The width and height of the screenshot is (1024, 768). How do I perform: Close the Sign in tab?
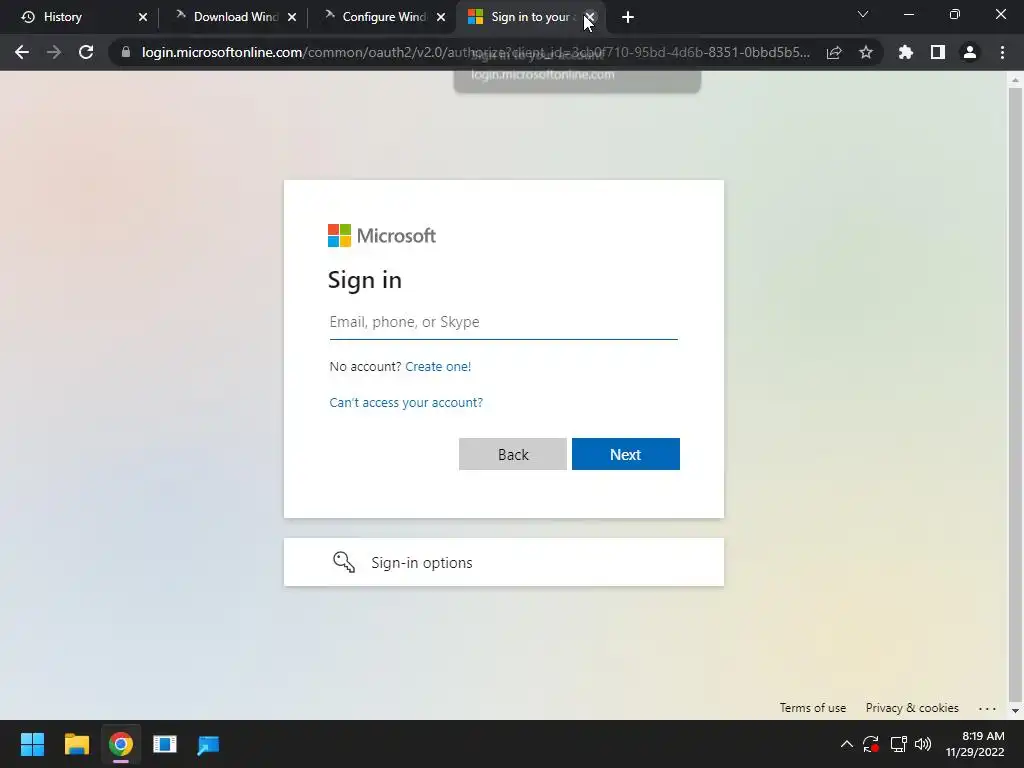point(590,17)
